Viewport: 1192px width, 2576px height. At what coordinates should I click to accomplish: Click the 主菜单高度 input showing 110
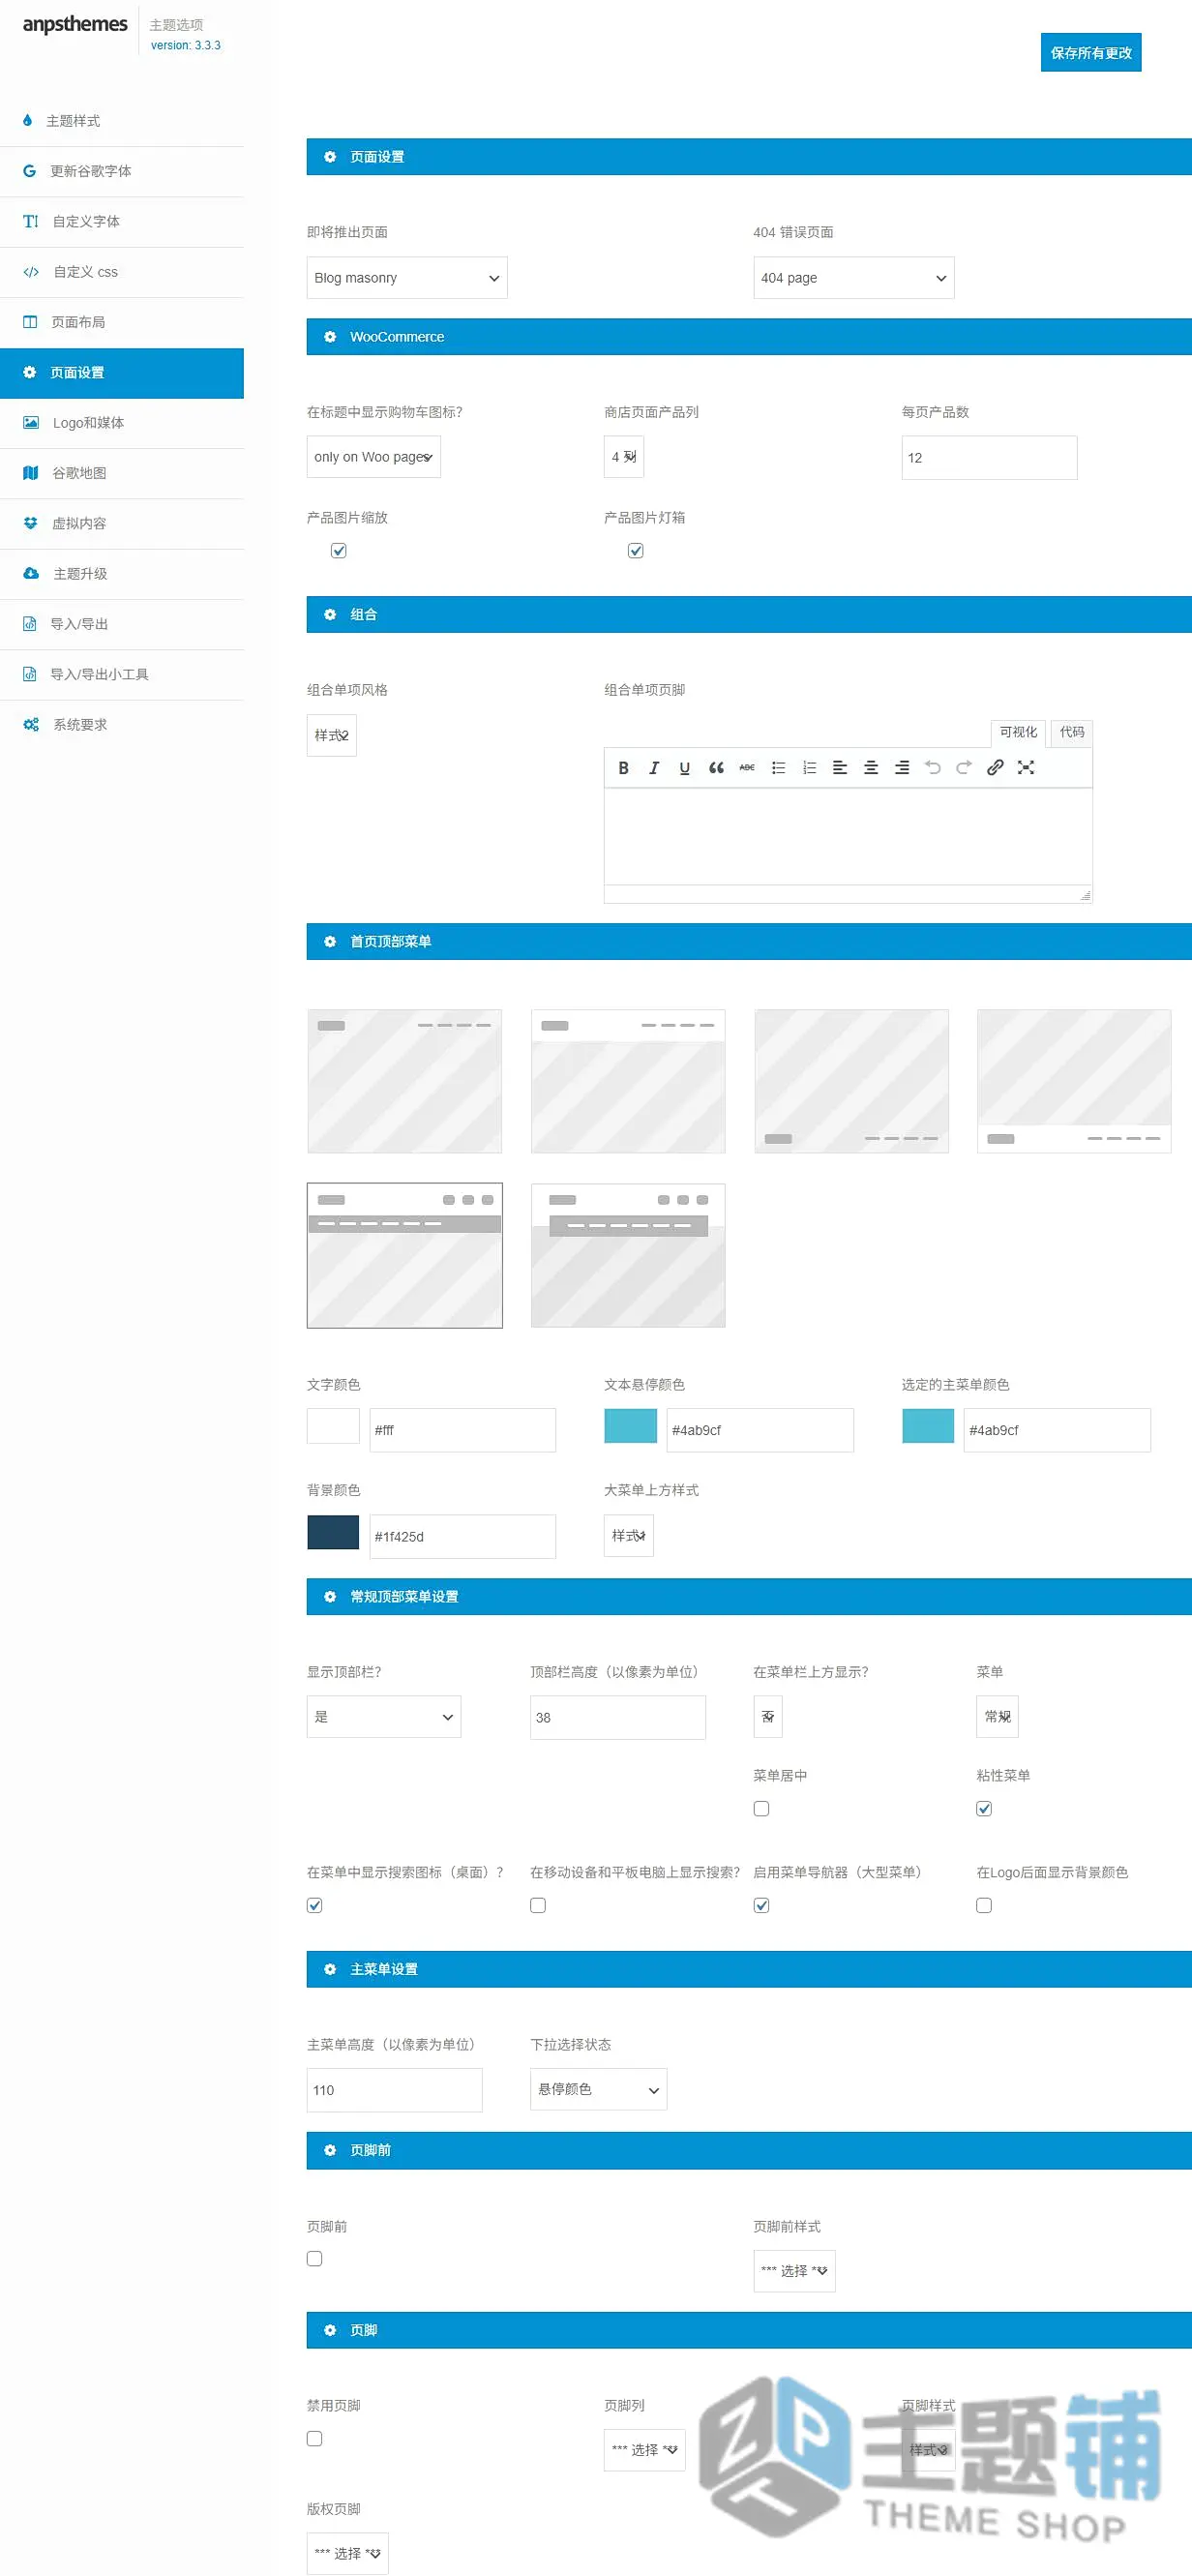click(395, 2091)
